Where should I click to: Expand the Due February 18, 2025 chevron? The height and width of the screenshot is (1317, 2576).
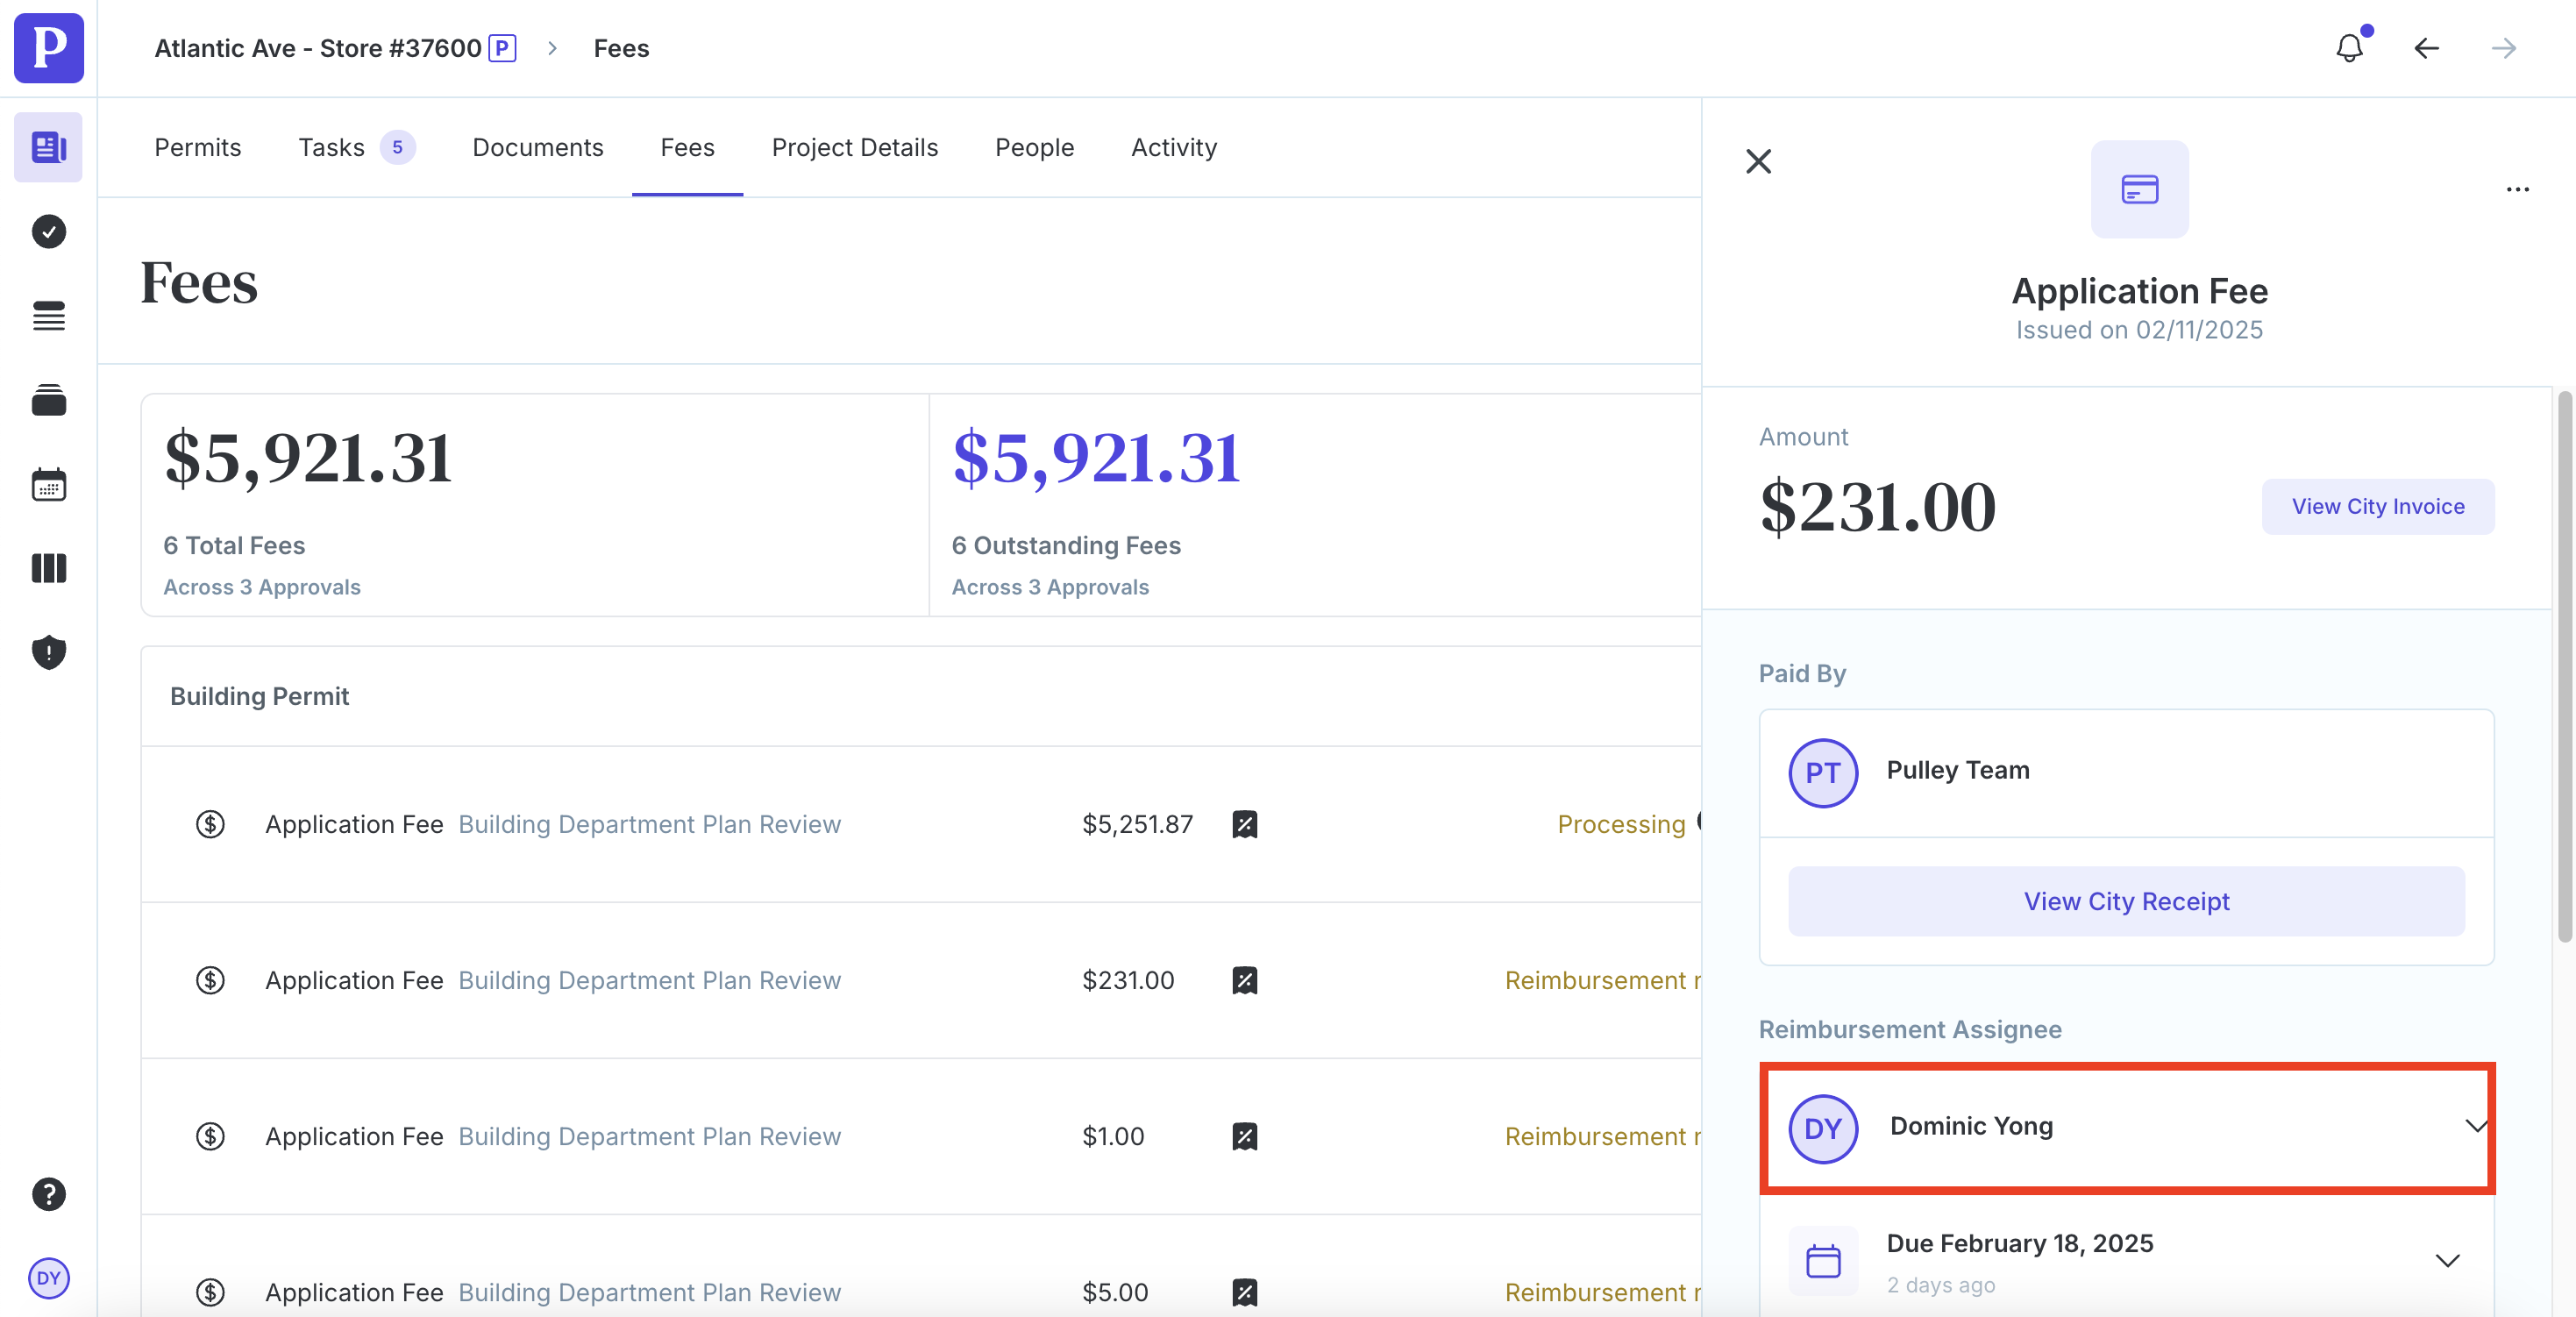click(2446, 1260)
